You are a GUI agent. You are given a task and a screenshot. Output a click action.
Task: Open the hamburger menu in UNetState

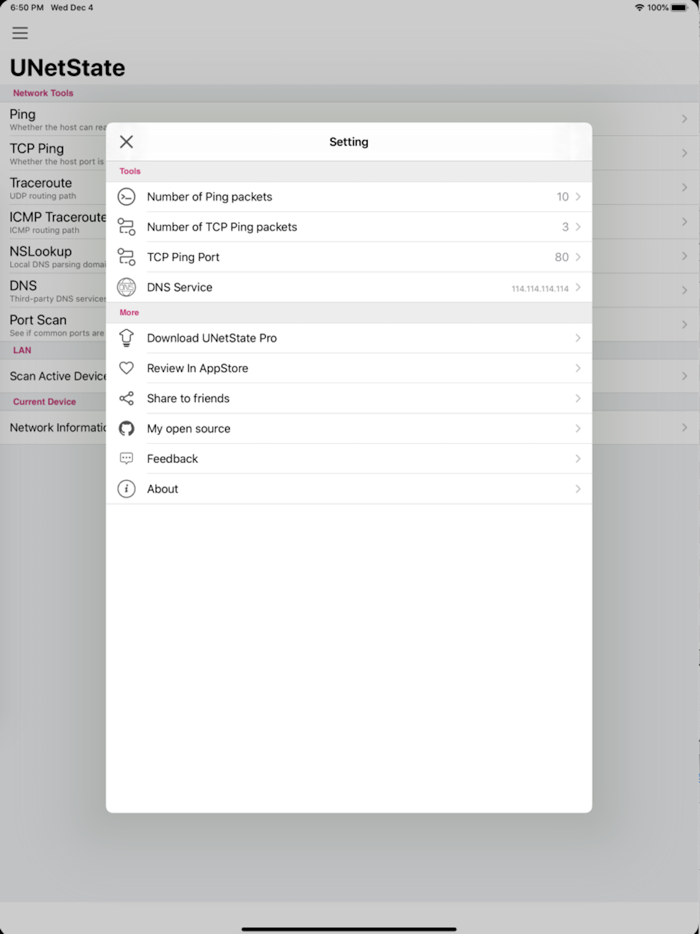(20, 33)
